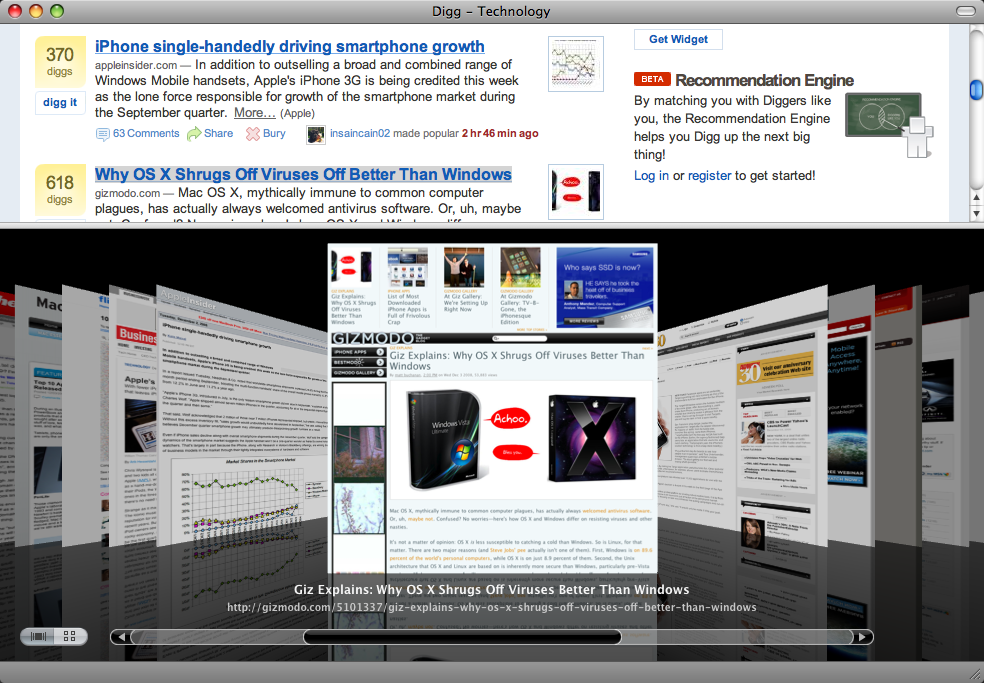This screenshot has width=984, height=683.
Task: Click the Get Widget button
Action: coord(678,40)
